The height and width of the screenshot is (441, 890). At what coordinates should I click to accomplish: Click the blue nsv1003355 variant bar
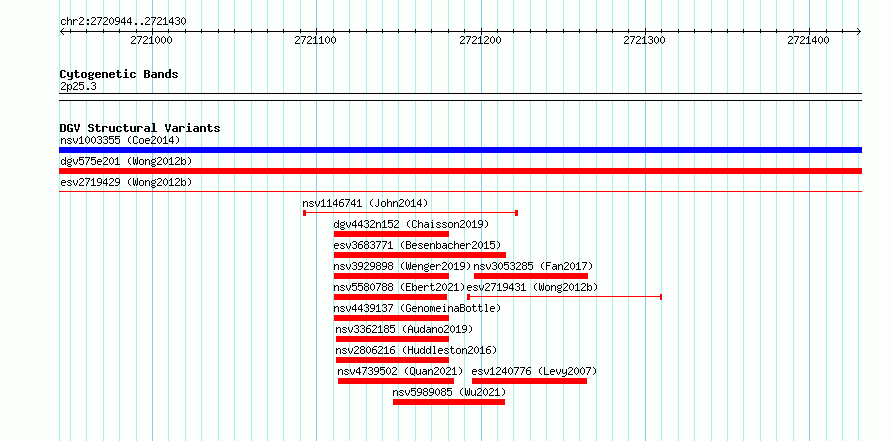coord(460,150)
